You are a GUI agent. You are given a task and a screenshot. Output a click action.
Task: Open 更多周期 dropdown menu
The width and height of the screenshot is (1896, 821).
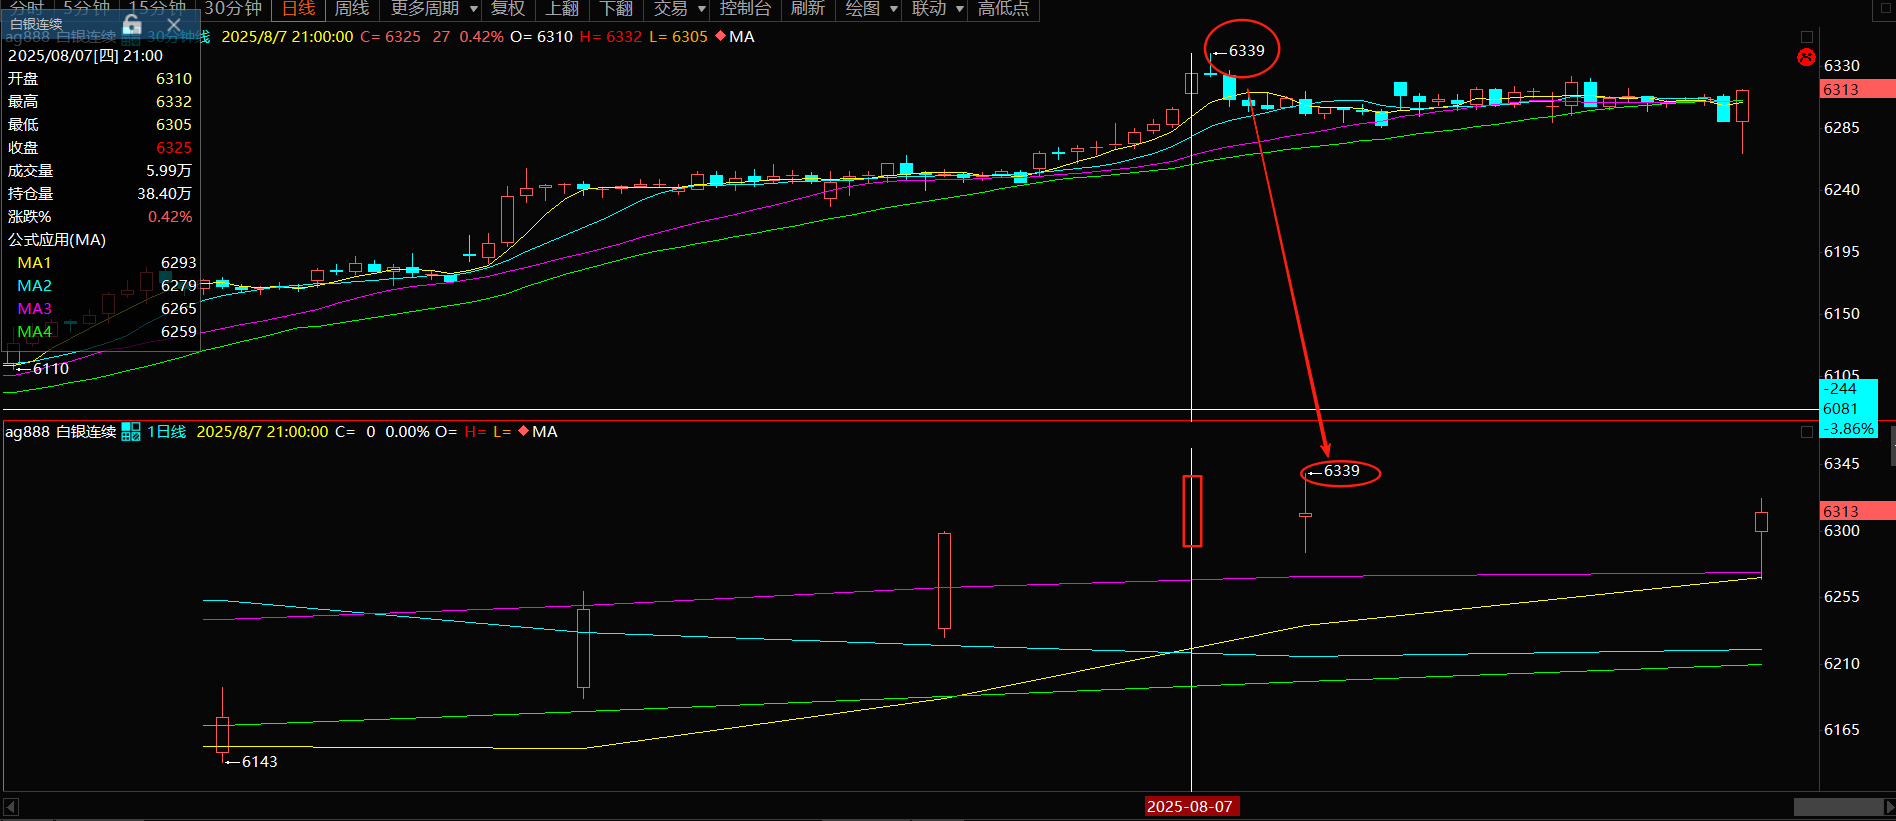click(434, 9)
